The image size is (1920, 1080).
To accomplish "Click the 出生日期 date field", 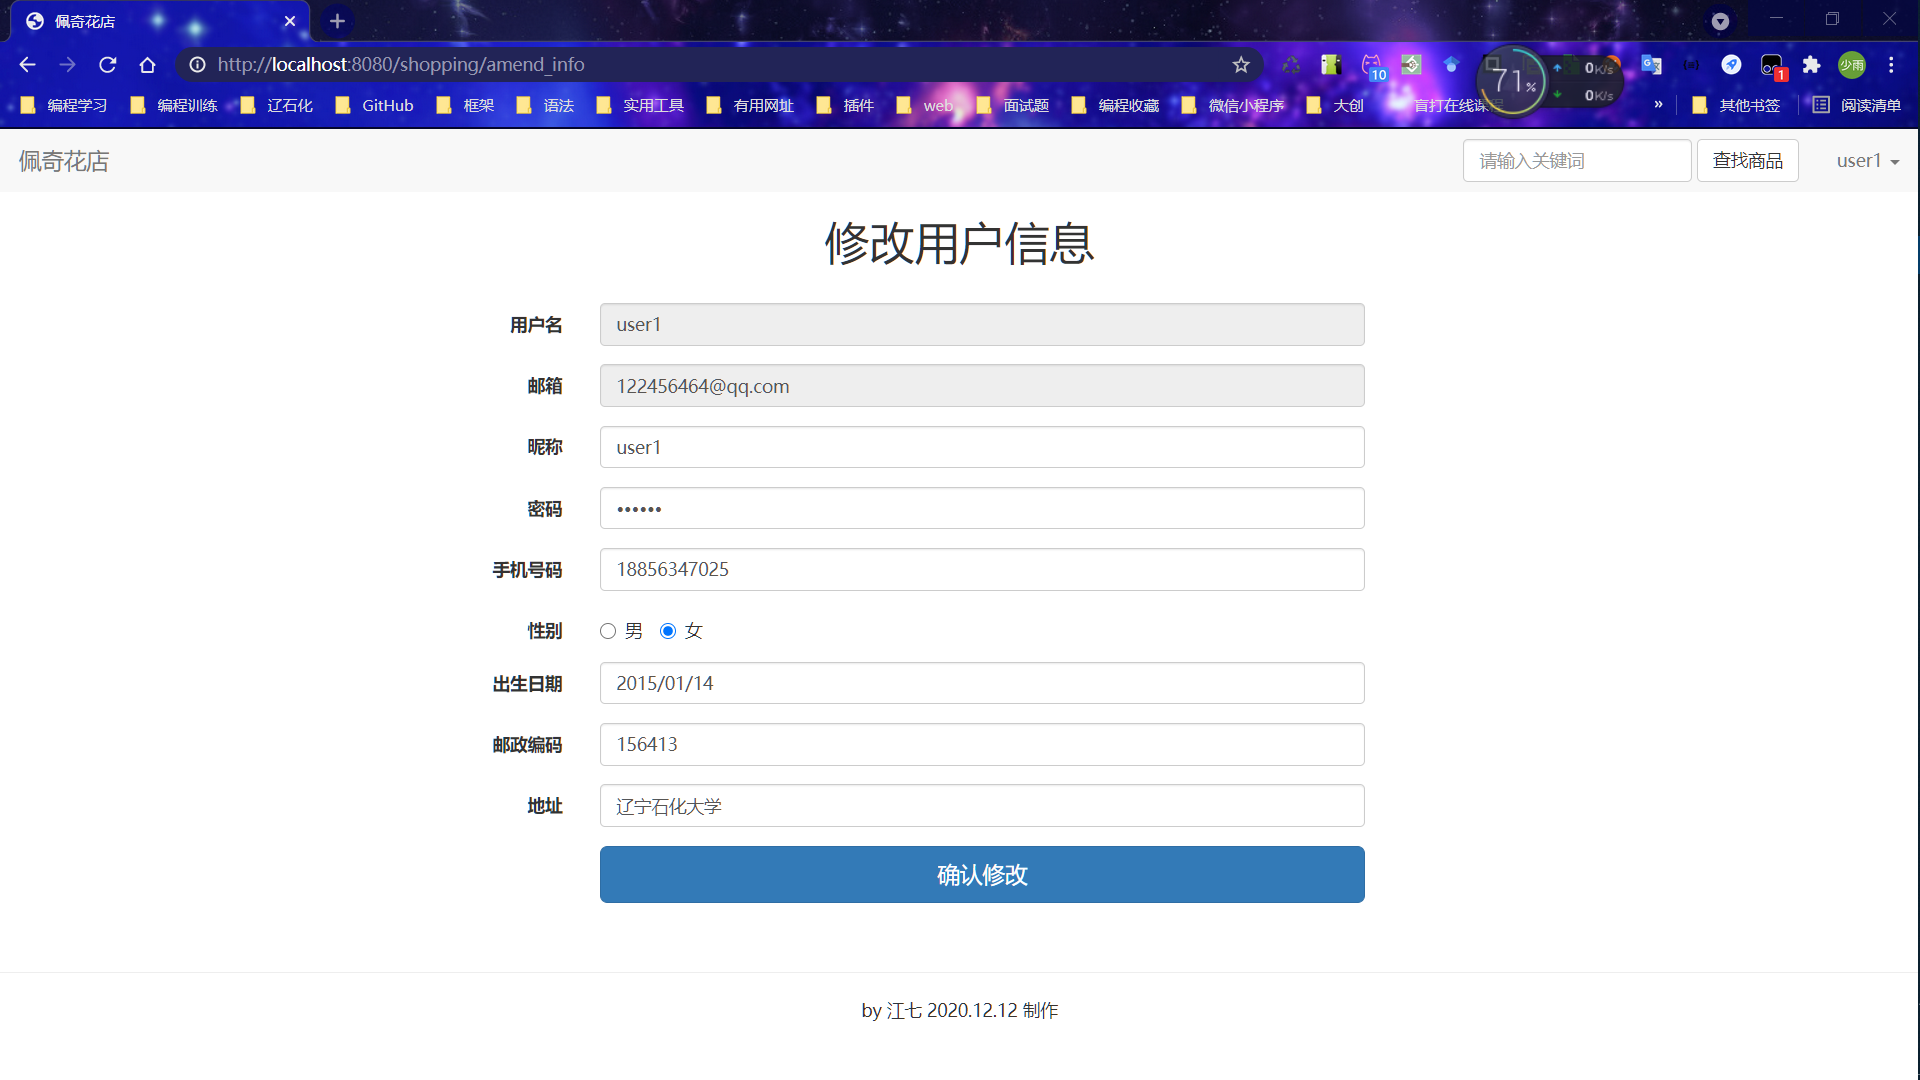I will (x=982, y=683).
